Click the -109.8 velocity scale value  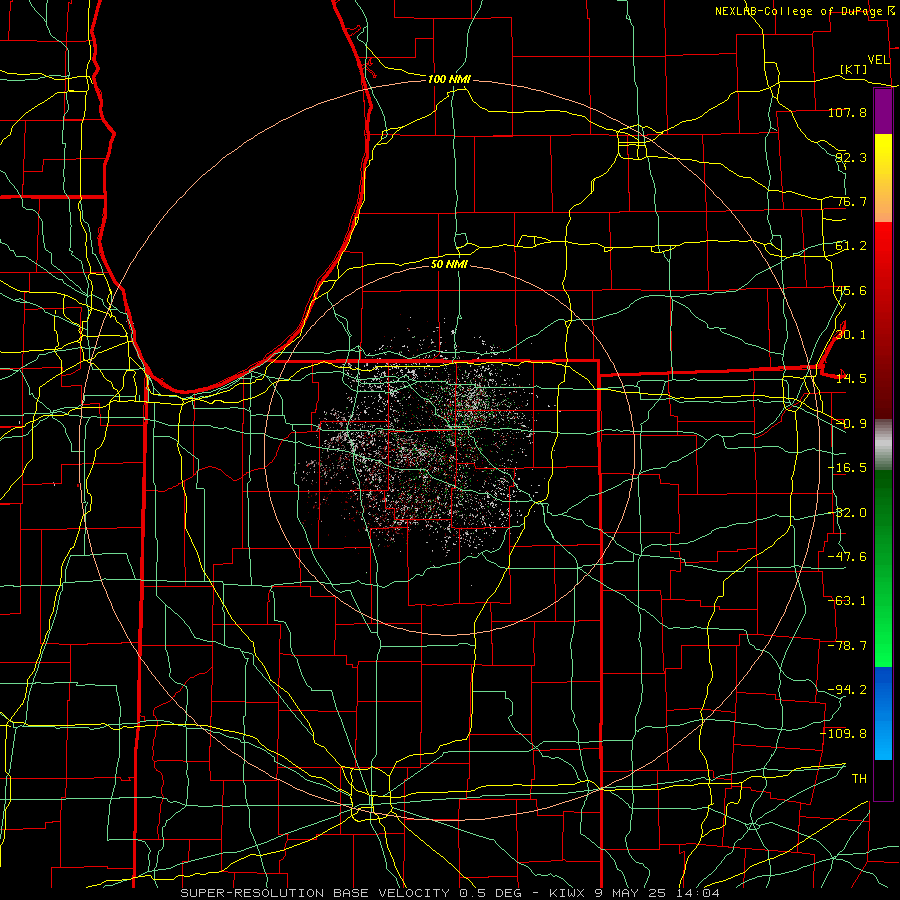(844, 734)
